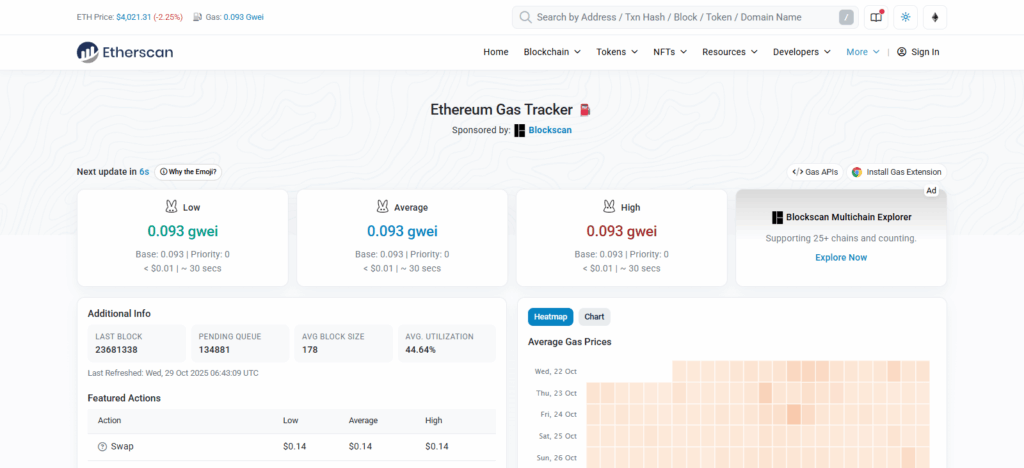Image resolution: width=1024 pixels, height=468 pixels.
Task: Open the Explore Now link
Action: [x=840, y=257]
